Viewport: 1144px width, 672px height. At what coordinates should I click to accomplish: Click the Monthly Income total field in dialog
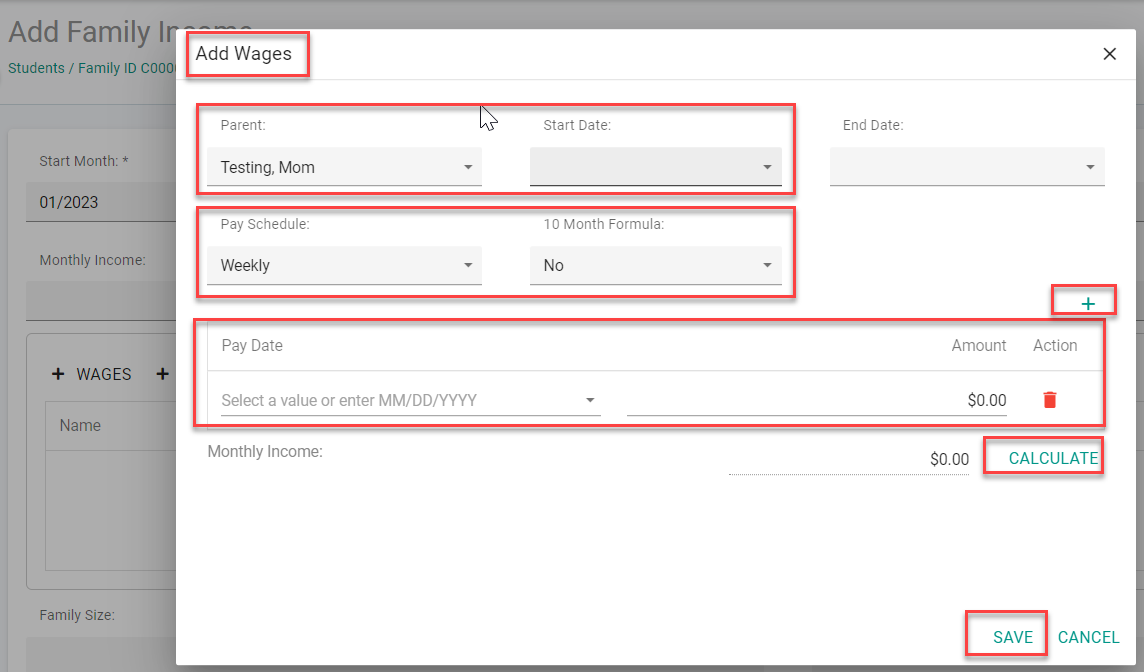pos(848,460)
